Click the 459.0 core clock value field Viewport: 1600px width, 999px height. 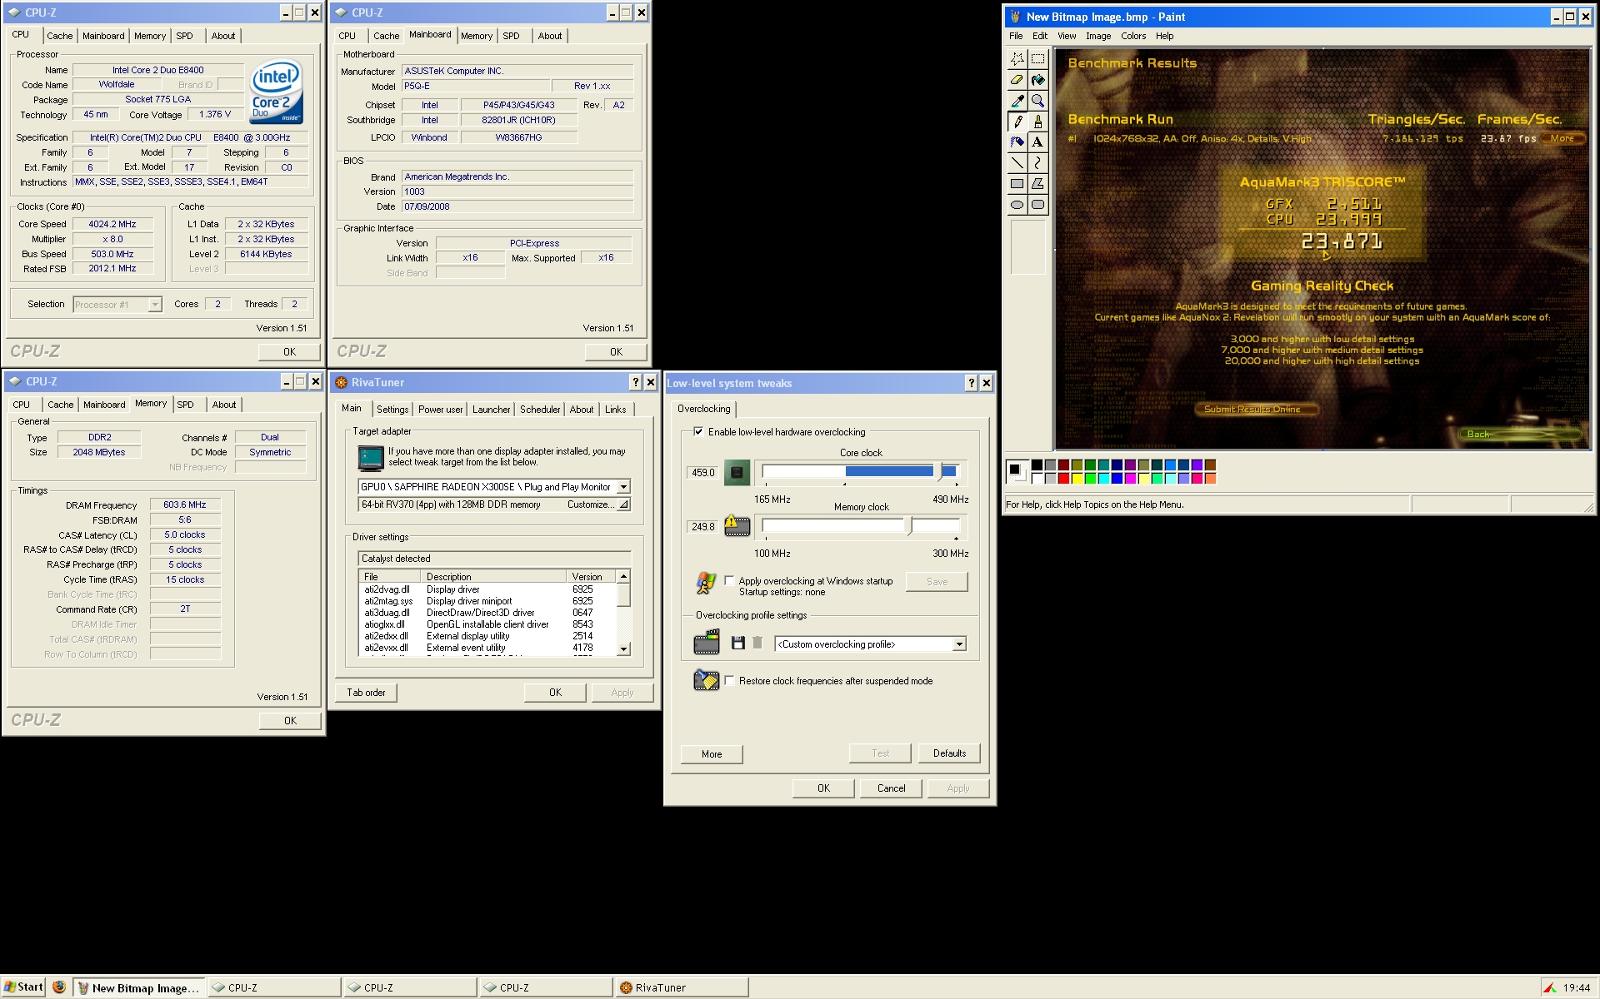click(703, 472)
